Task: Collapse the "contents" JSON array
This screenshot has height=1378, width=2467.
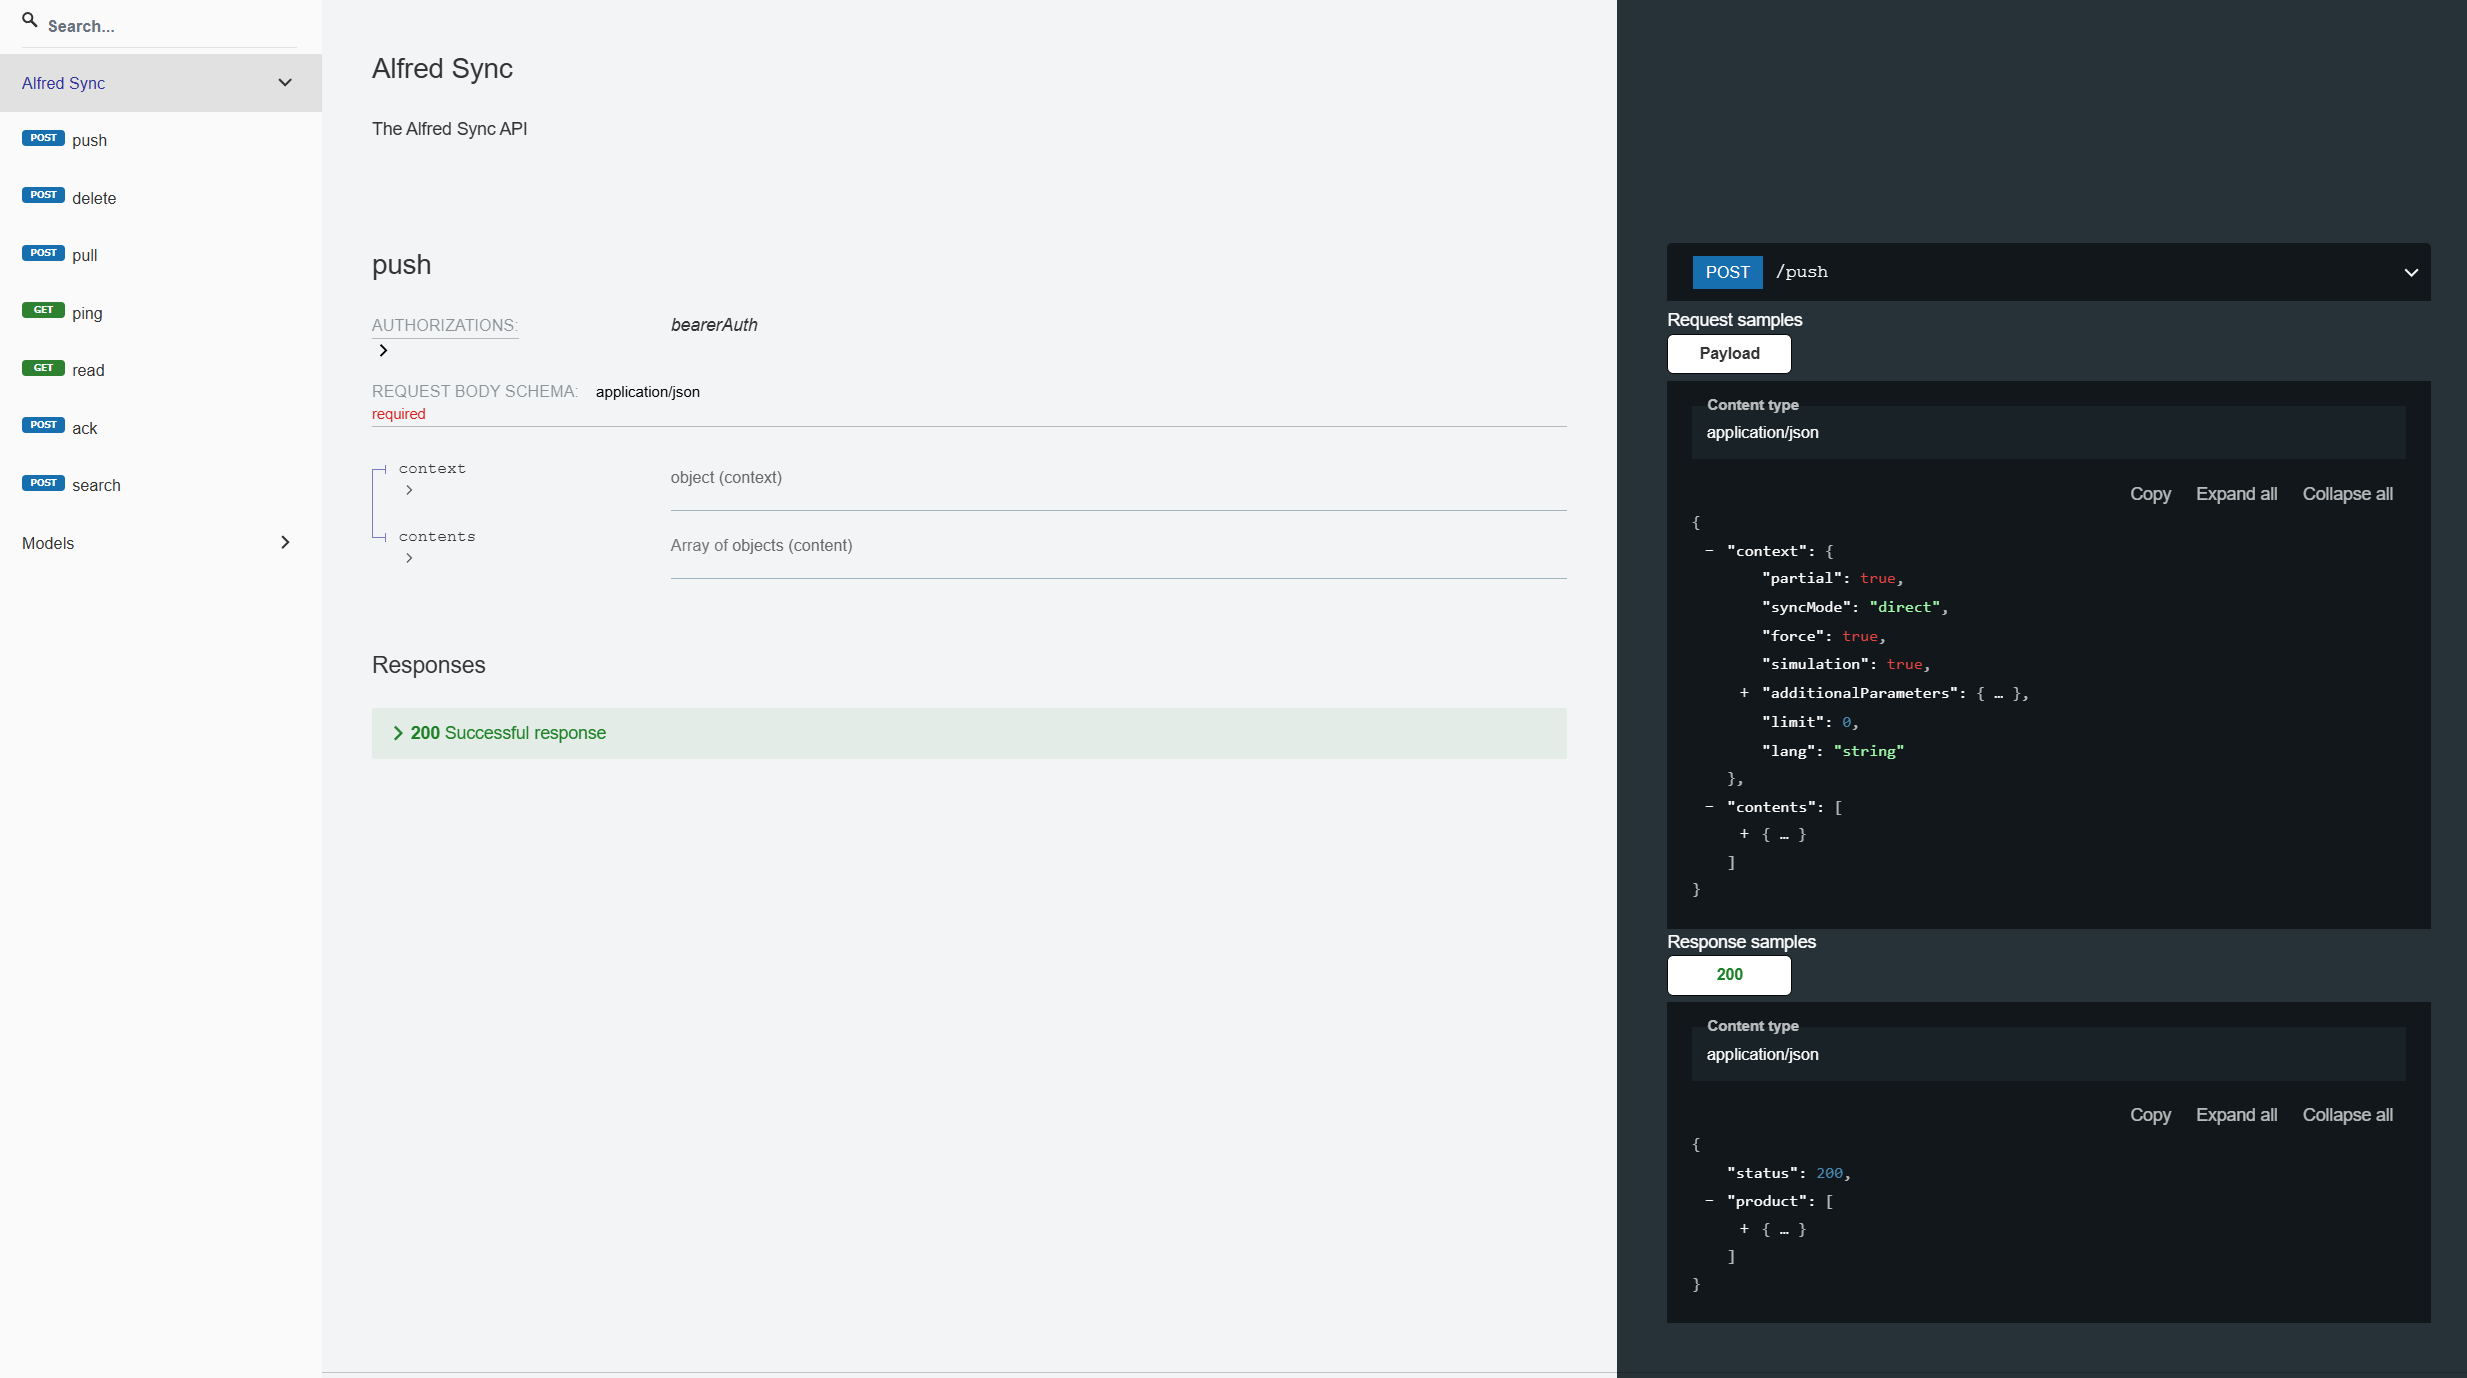Action: pyautogui.click(x=1709, y=807)
